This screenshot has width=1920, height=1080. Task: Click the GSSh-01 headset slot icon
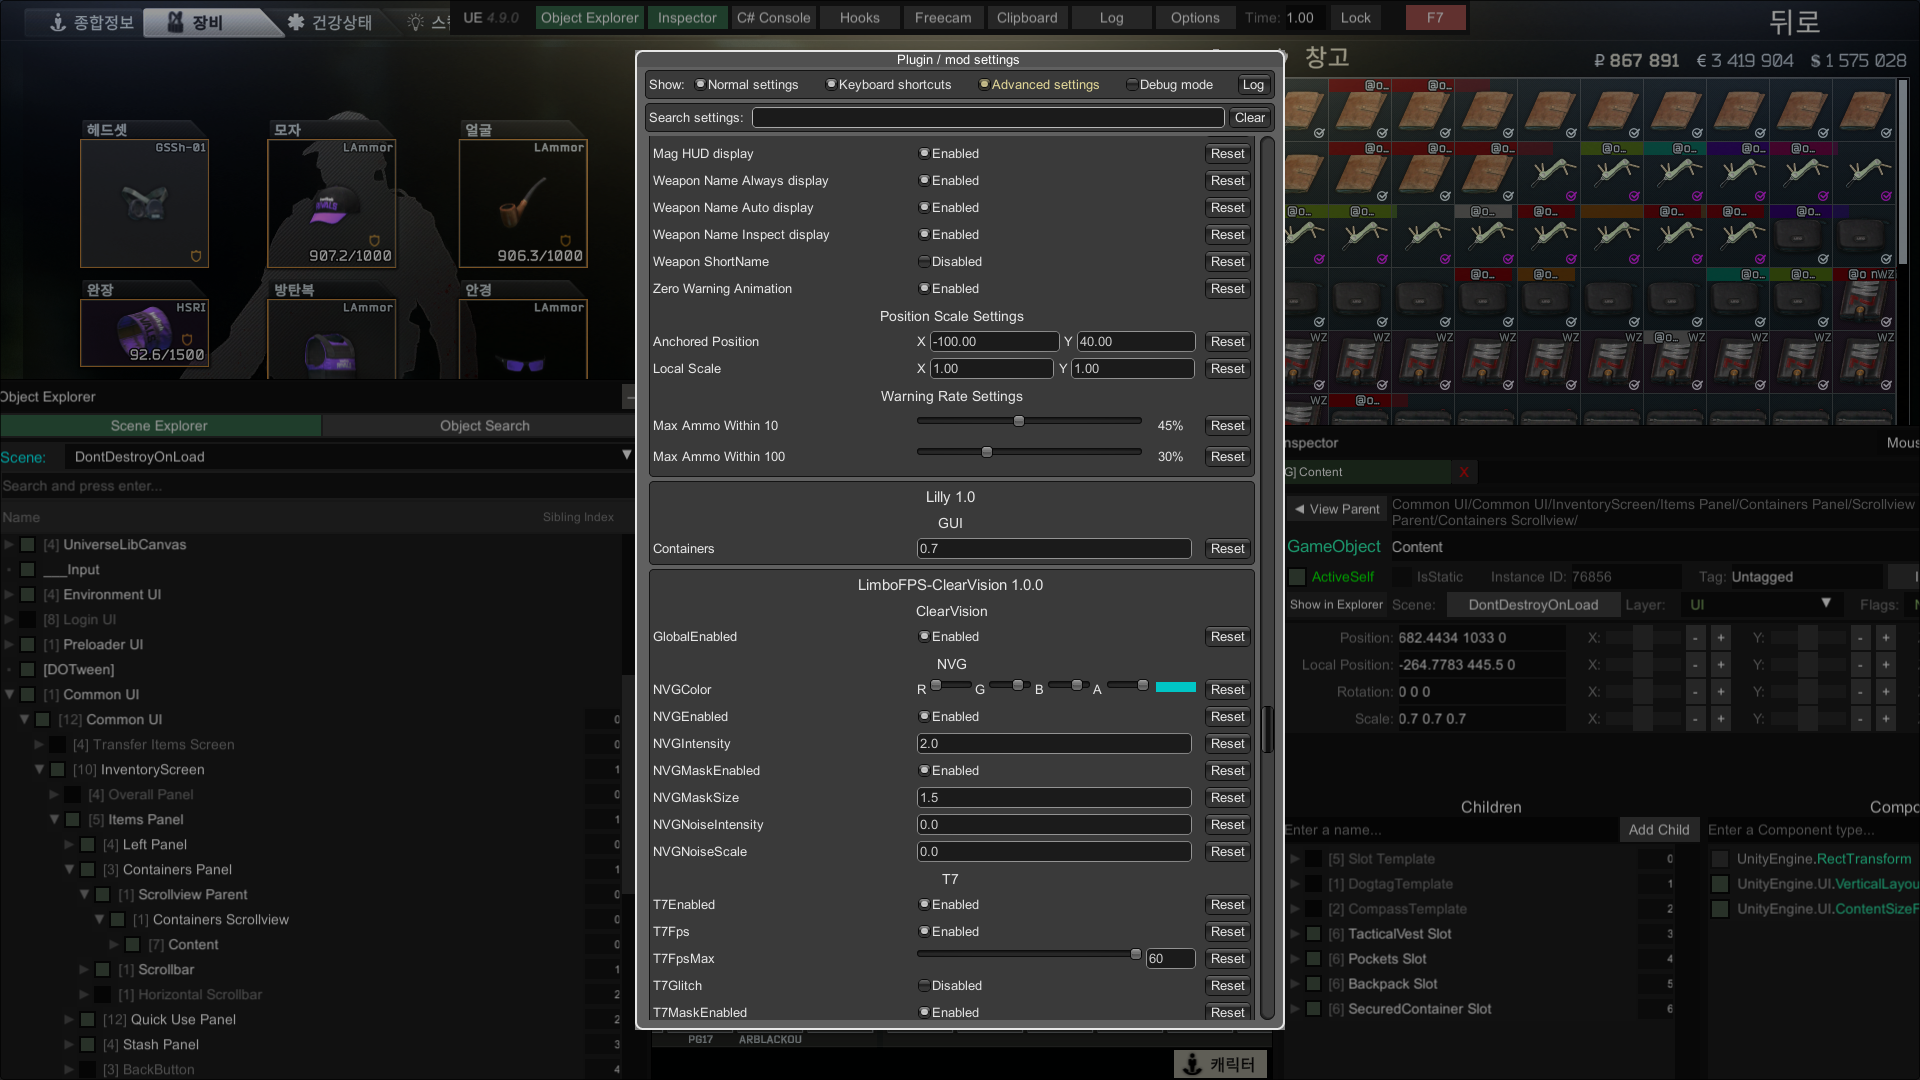(x=145, y=203)
